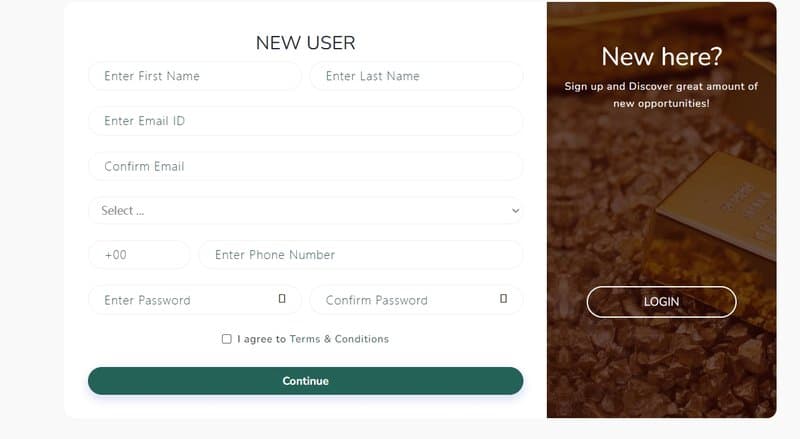
Task: Click the 'I agree to' label text
Action: point(261,339)
